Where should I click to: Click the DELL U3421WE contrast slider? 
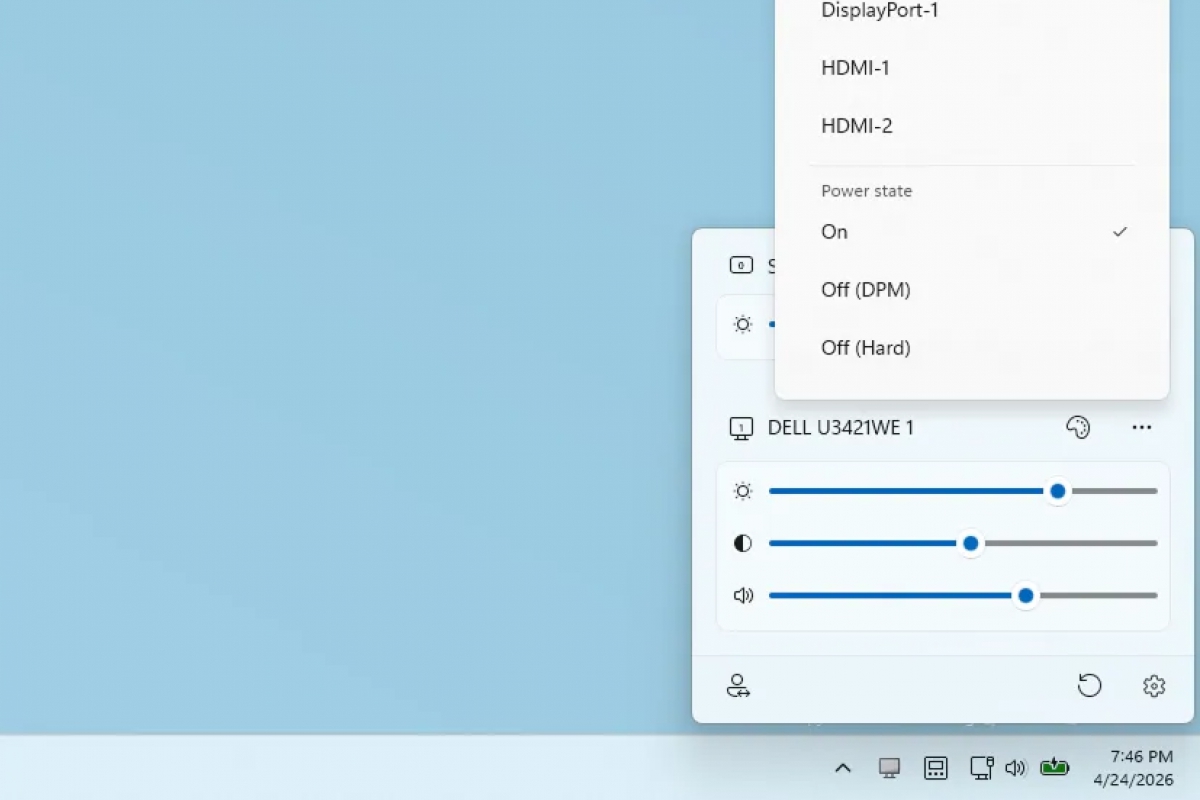pyautogui.click(x=963, y=543)
